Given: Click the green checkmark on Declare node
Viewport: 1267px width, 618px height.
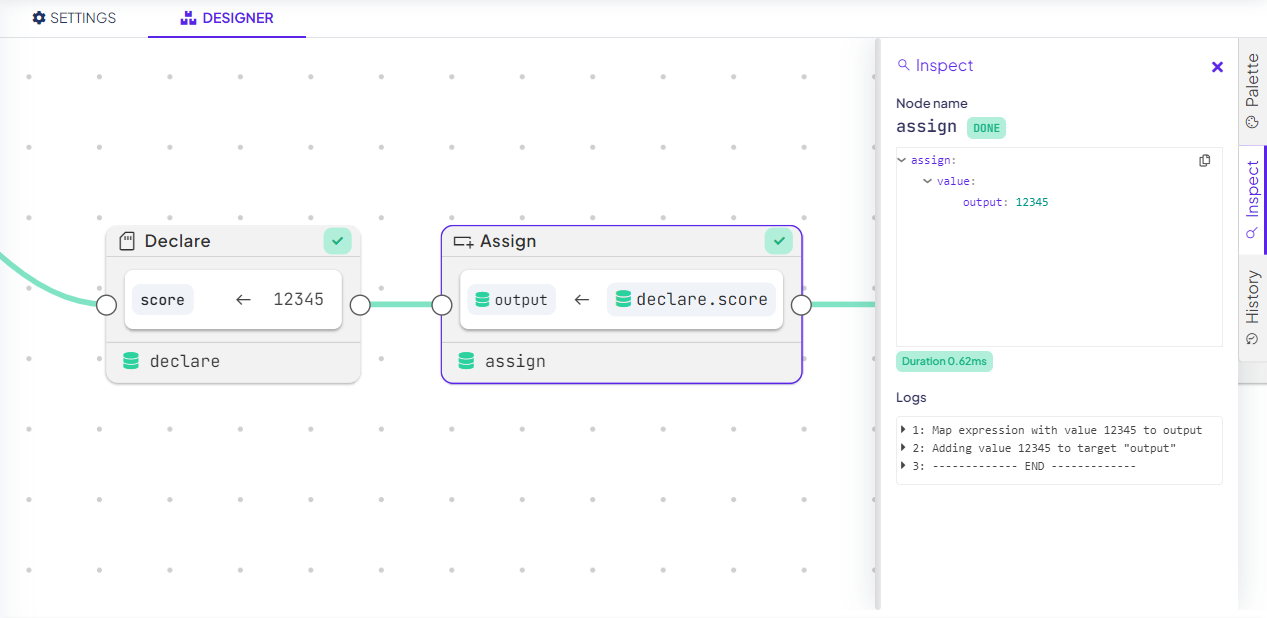Looking at the screenshot, I should (x=337, y=241).
